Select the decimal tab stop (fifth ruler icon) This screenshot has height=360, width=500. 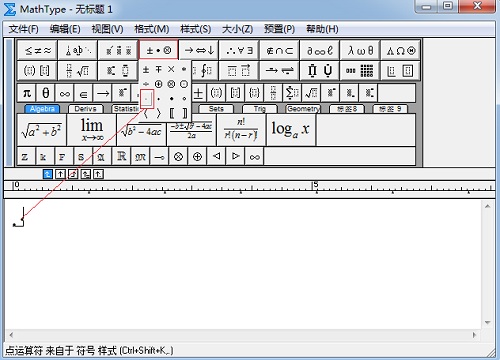98,174
